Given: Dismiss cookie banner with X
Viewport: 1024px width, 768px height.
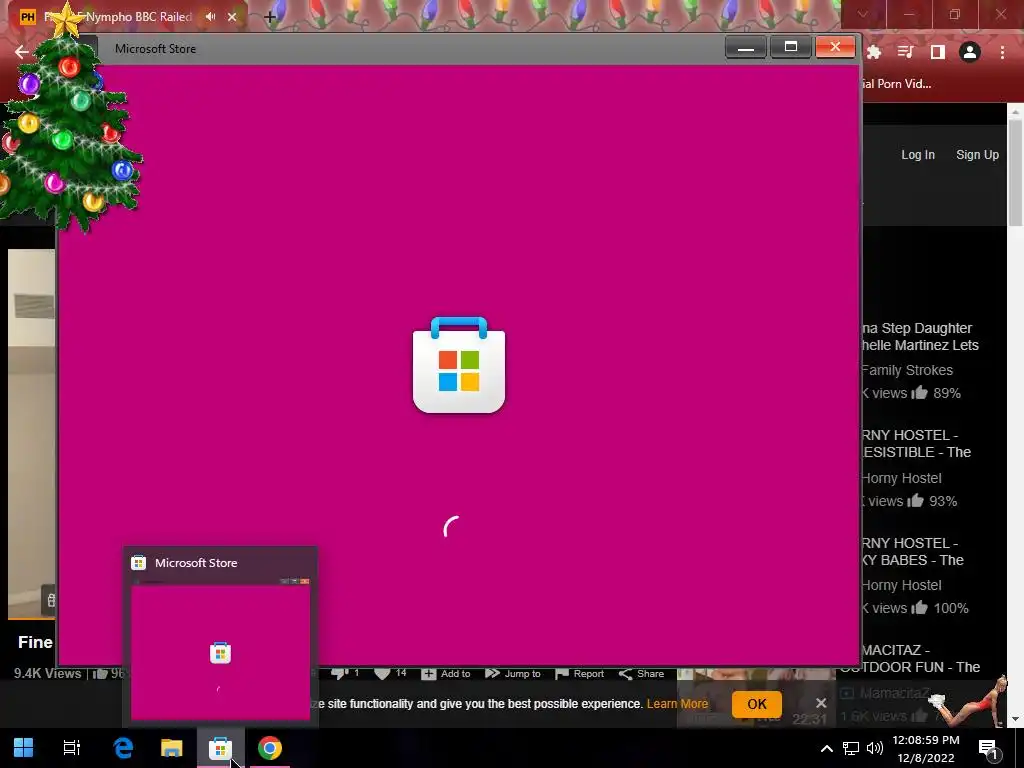Looking at the screenshot, I should 821,703.
